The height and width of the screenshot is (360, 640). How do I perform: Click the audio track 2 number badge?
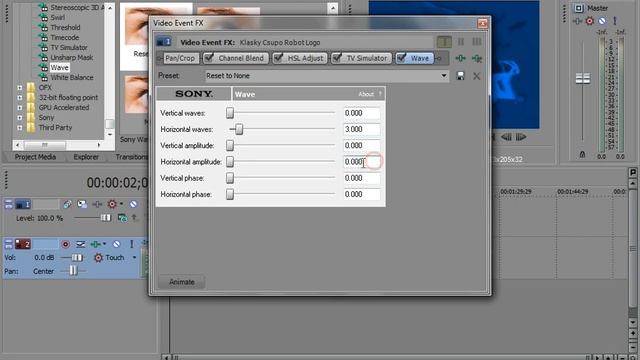pos(23,244)
